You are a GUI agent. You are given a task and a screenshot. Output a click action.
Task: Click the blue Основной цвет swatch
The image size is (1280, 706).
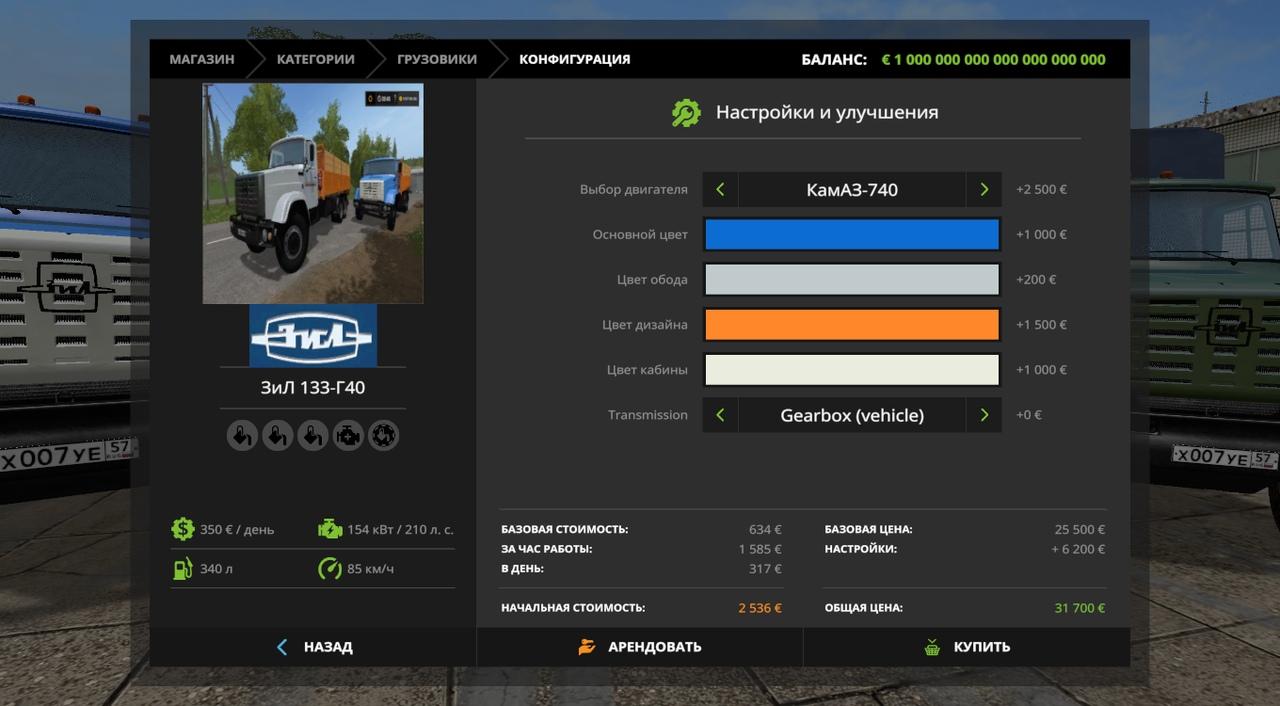pyautogui.click(x=852, y=235)
